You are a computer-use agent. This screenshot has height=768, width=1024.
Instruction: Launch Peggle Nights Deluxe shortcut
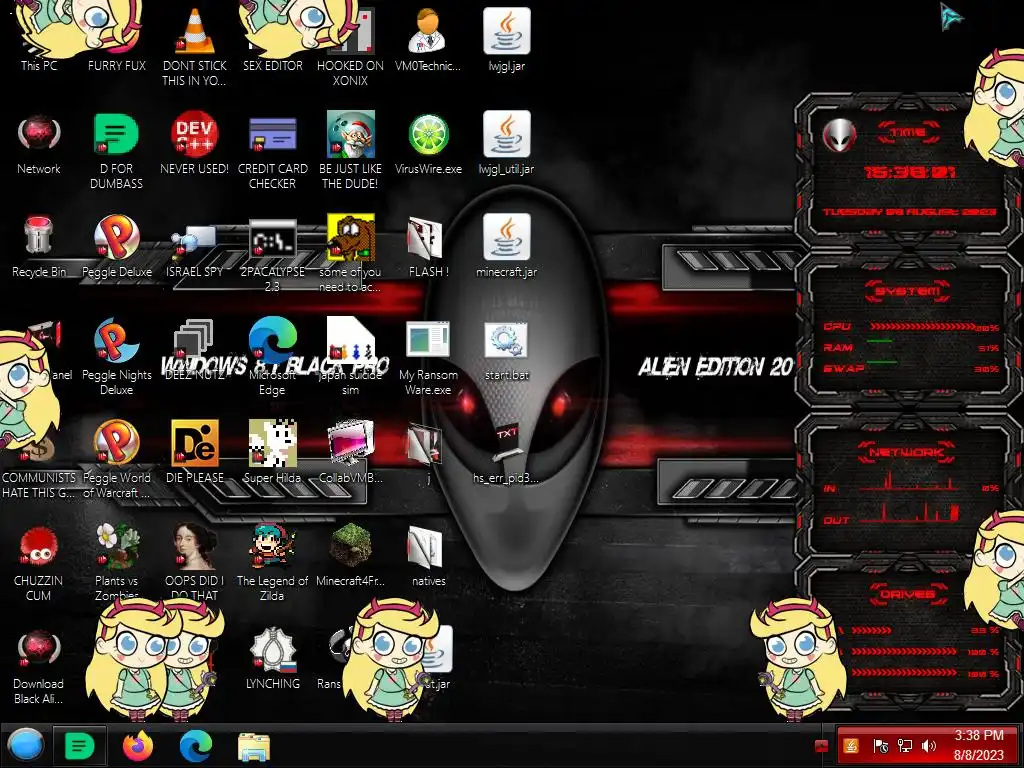click(x=117, y=356)
